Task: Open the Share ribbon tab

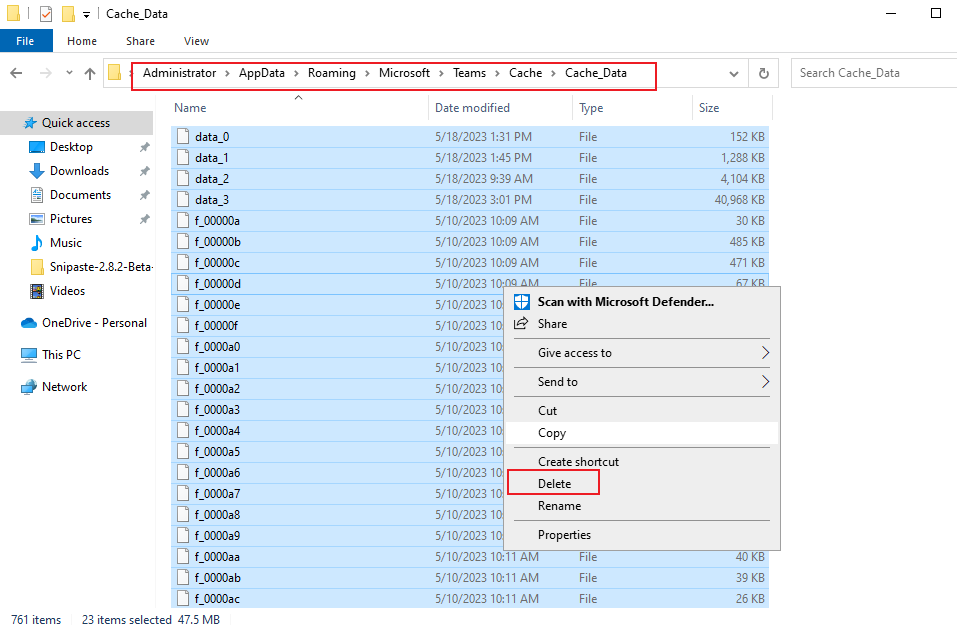Action: [x=140, y=41]
